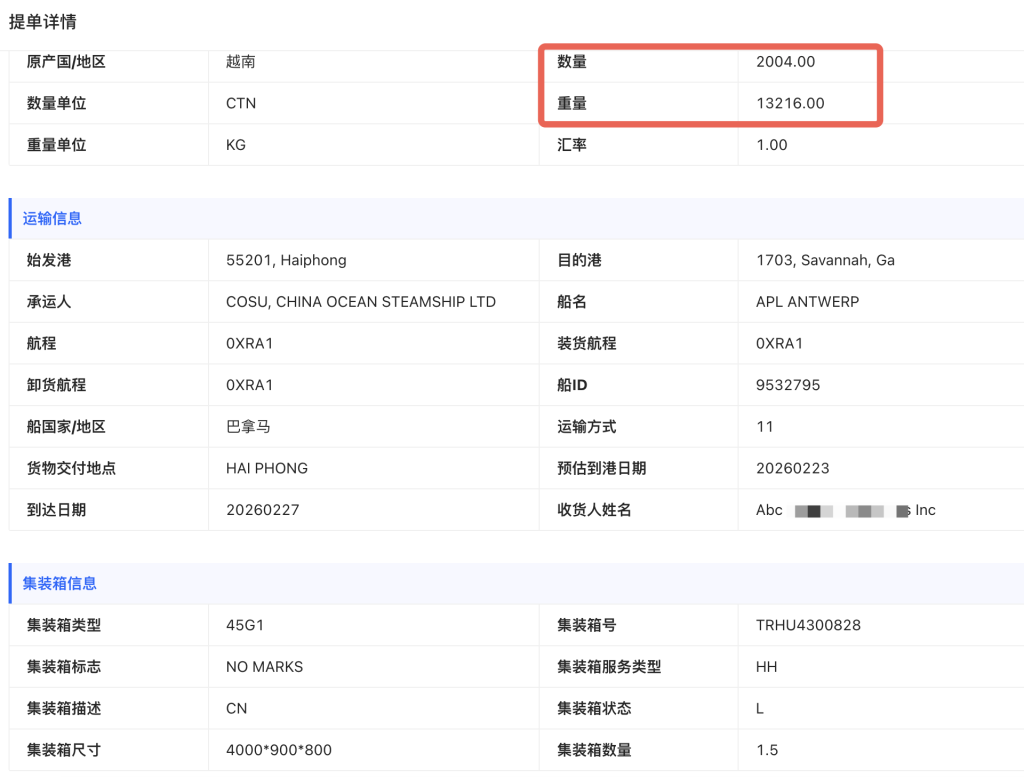Click the 集装箱标志 value NO MARKS
This screenshot has height=777, width=1024.
[x=264, y=667]
